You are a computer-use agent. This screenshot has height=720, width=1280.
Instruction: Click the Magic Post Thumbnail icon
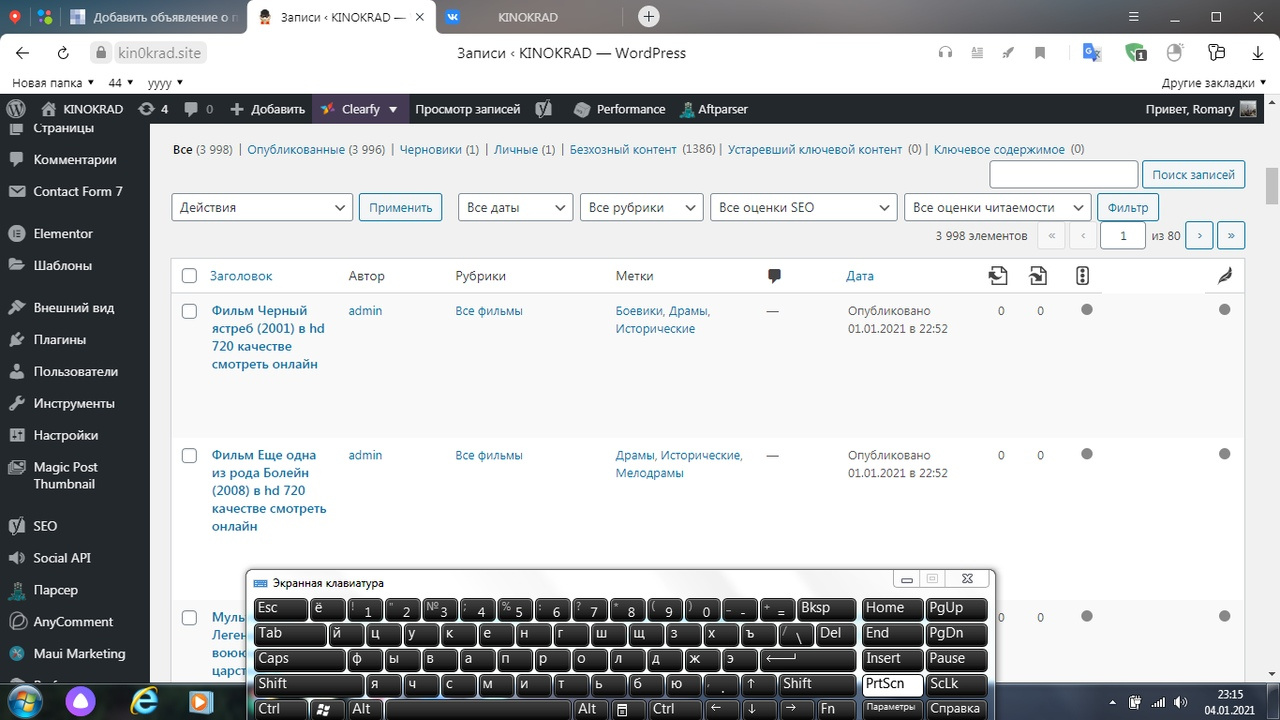click(16, 467)
